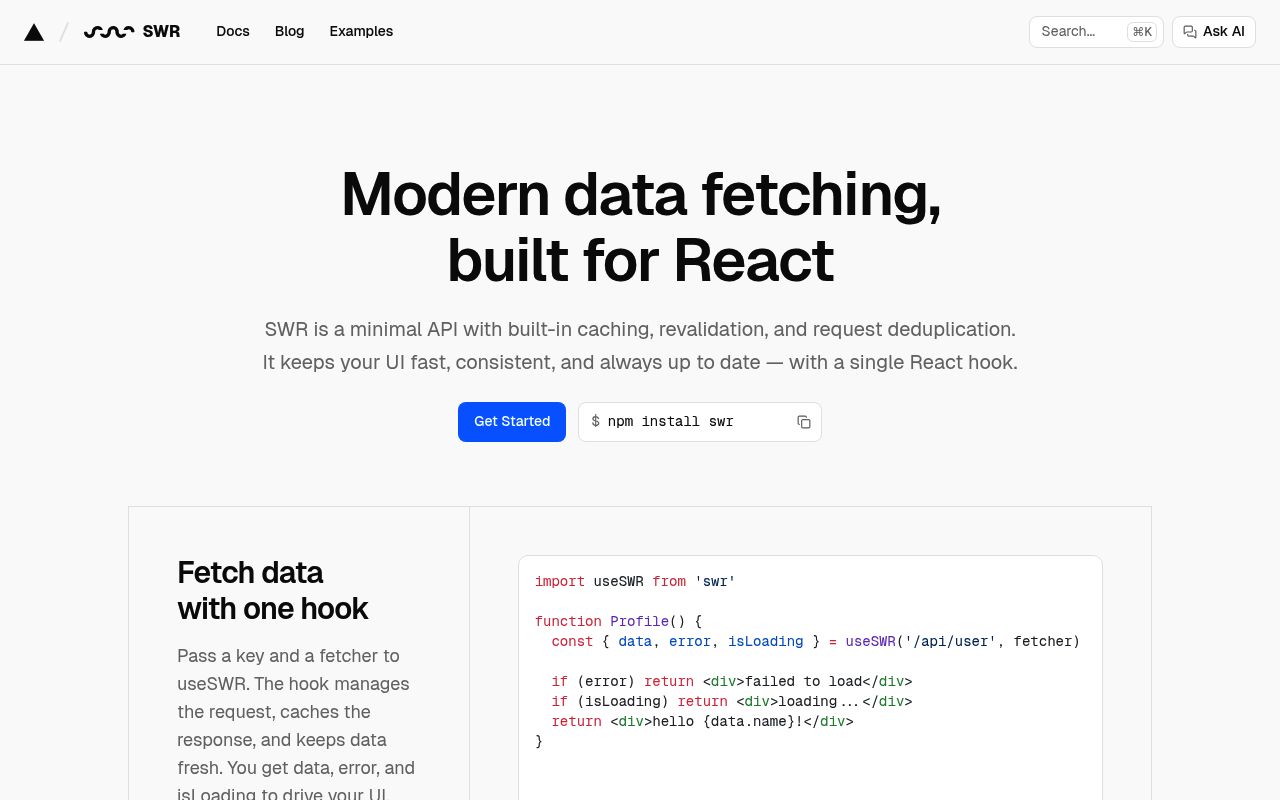This screenshot has width=1280, height=800.
Task: Click the 'npm install swr' command text
Action: pos(670,422)
